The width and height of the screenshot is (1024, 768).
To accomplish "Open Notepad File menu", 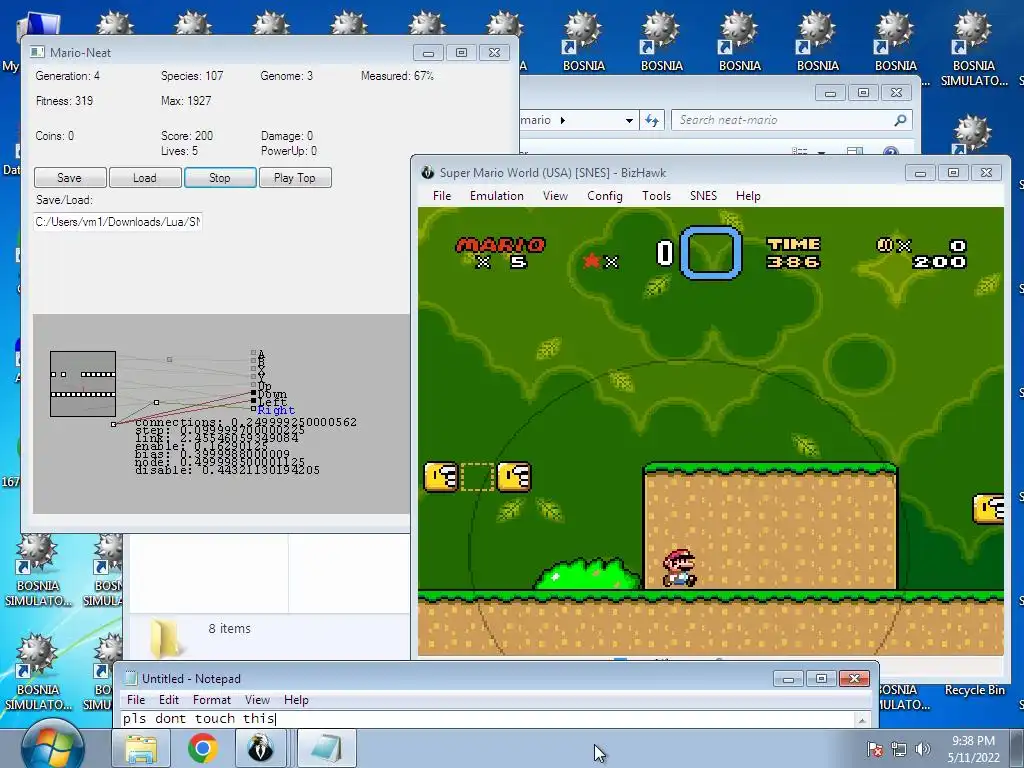I will (136, 700).
